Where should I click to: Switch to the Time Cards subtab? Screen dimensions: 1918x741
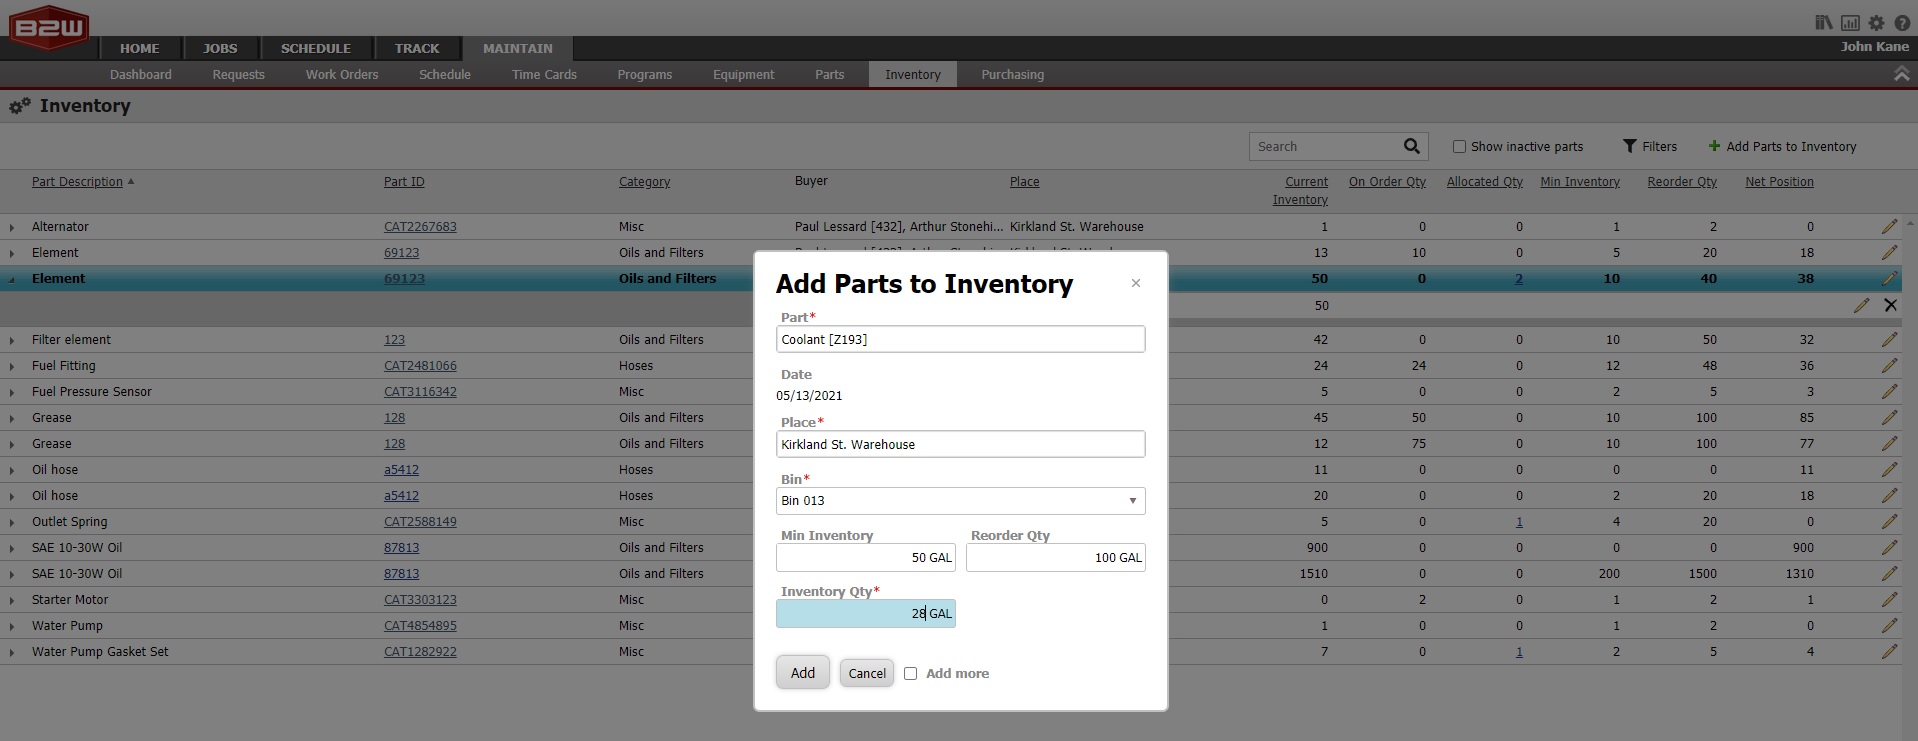(544, 74)
